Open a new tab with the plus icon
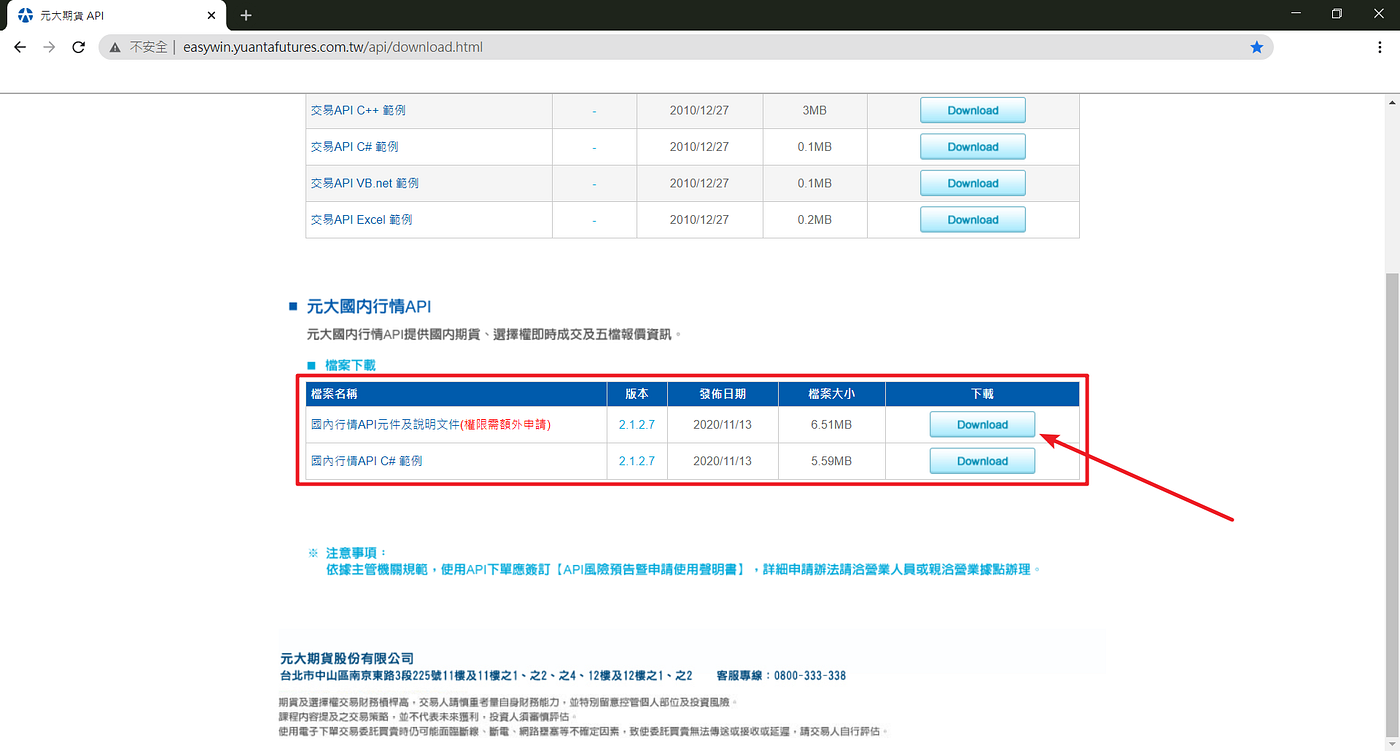 [246, 15]
